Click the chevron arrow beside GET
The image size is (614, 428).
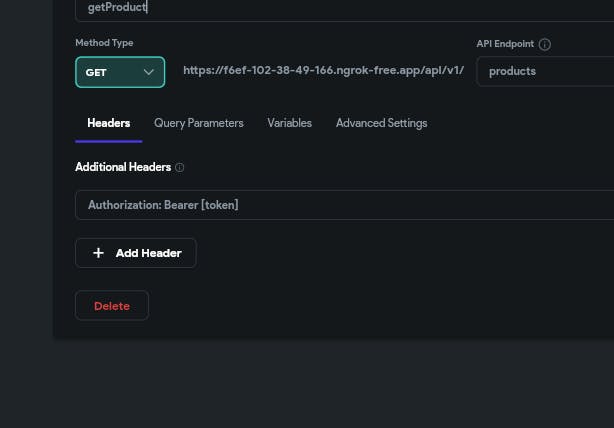(148, 72)
